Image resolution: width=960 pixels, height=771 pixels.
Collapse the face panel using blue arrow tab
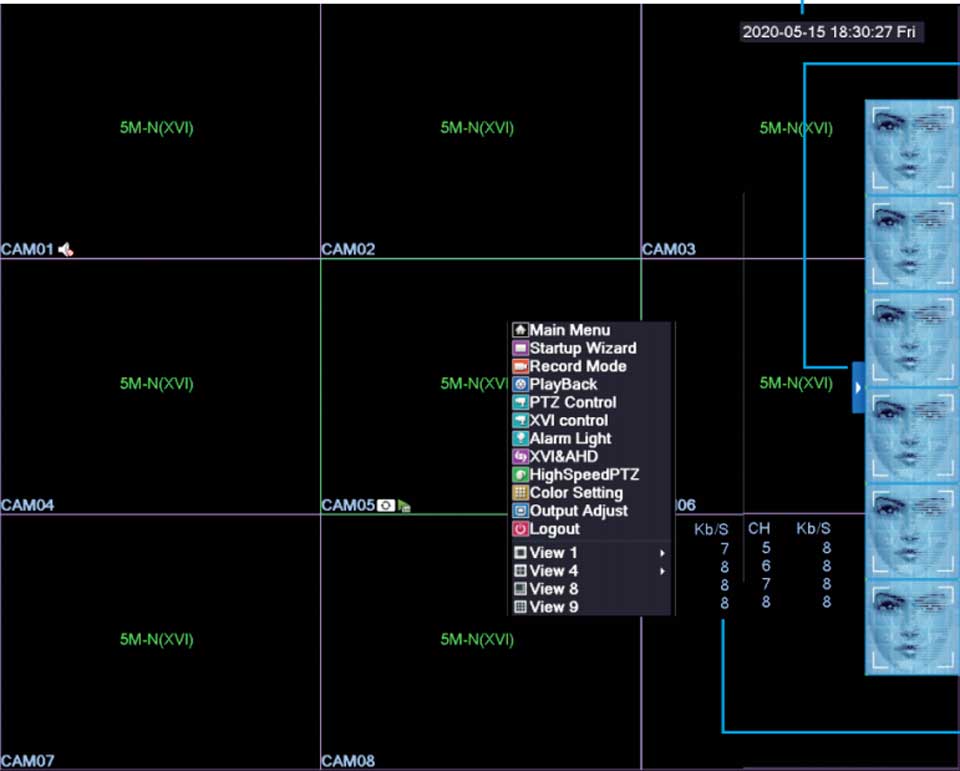[x=857, y=387]
